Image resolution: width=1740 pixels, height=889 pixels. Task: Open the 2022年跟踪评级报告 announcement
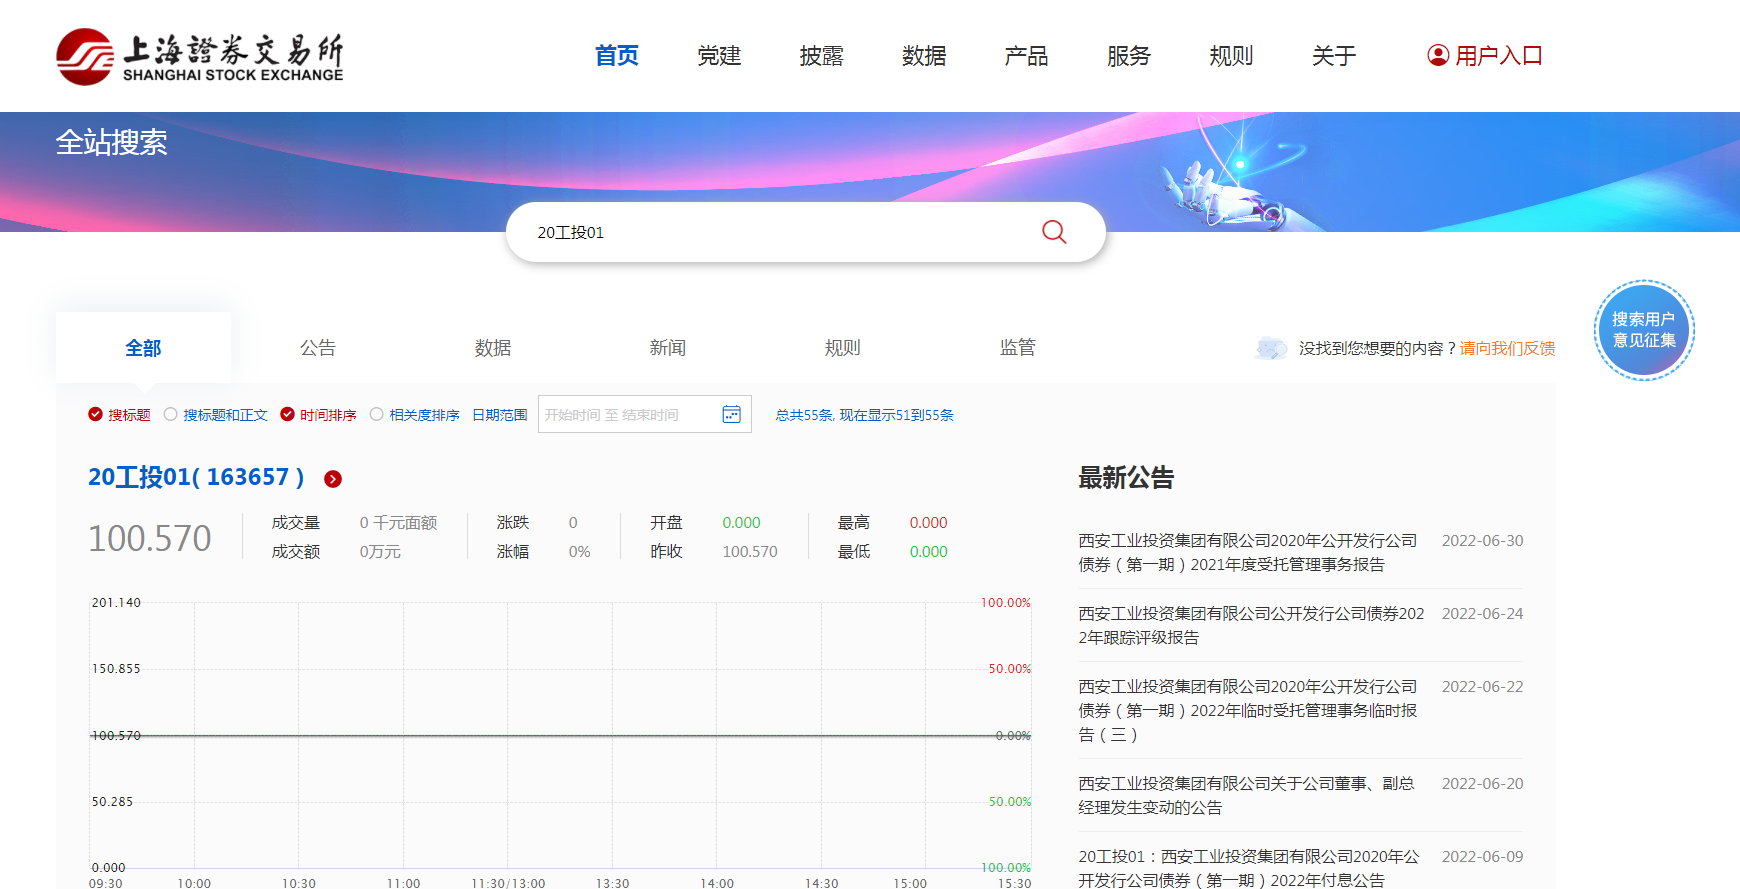coord(1250,625)
